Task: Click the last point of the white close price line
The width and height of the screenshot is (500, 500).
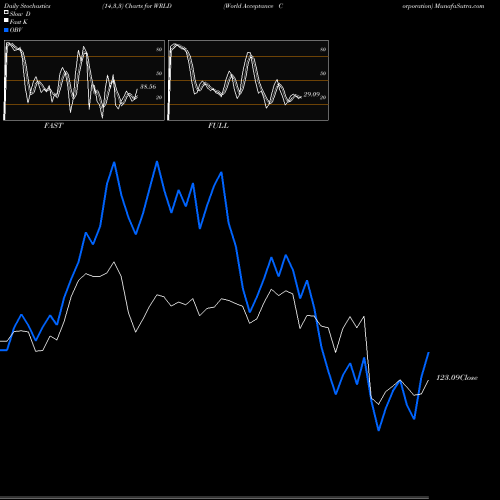Action: pos(429,380)
